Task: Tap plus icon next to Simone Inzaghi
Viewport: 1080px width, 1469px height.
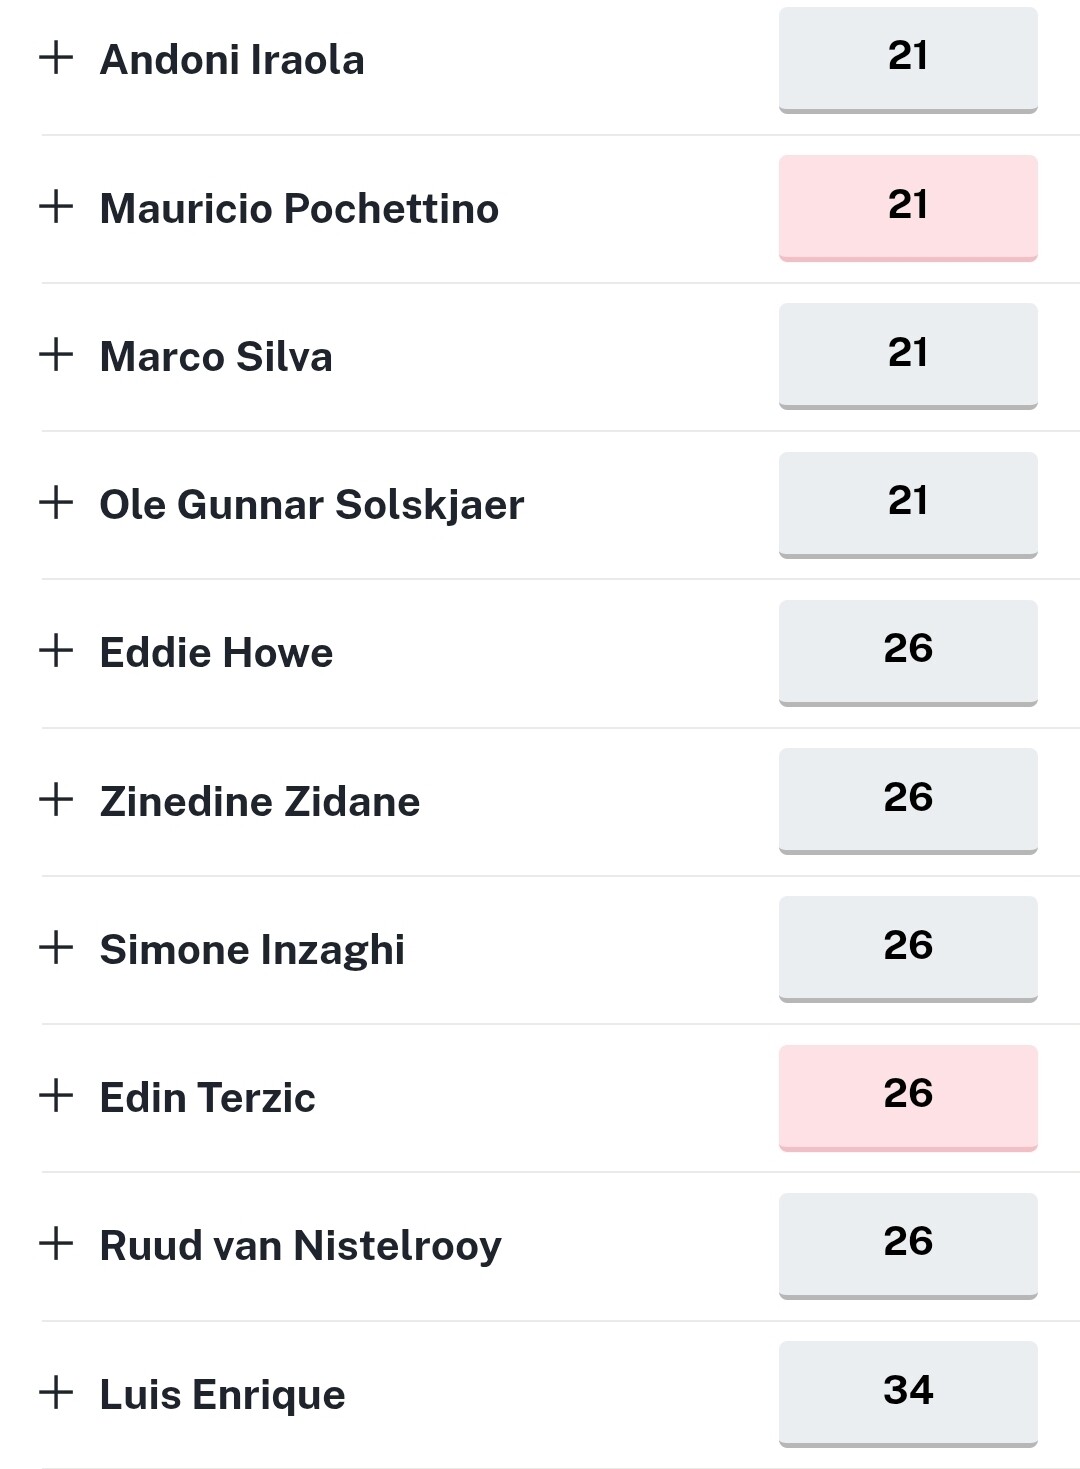Action: point(56,948)
